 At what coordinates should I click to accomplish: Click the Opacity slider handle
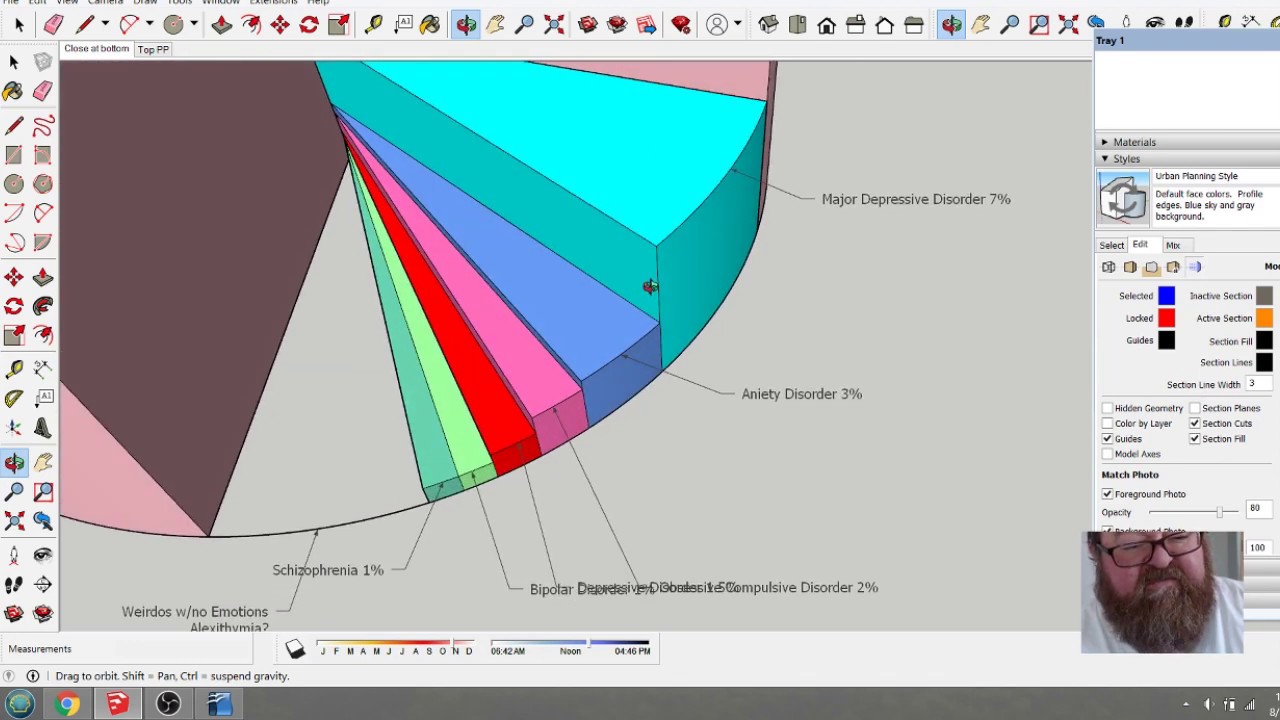pos(1219,512)
